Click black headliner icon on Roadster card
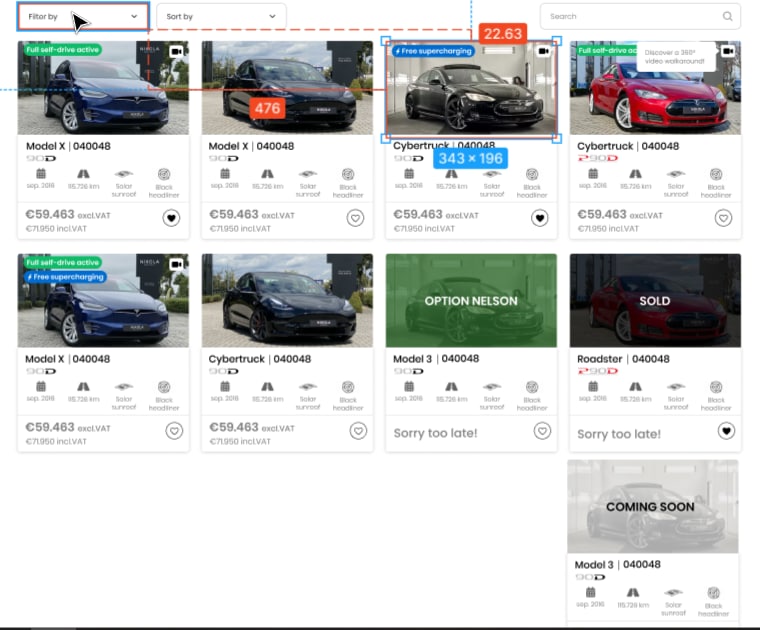 click(716, 387)
